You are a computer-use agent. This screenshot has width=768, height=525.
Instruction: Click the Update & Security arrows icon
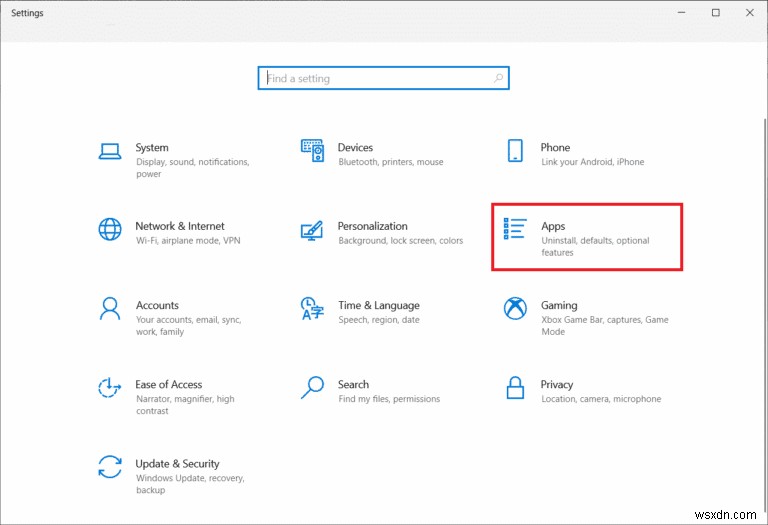tap(110, 466)
